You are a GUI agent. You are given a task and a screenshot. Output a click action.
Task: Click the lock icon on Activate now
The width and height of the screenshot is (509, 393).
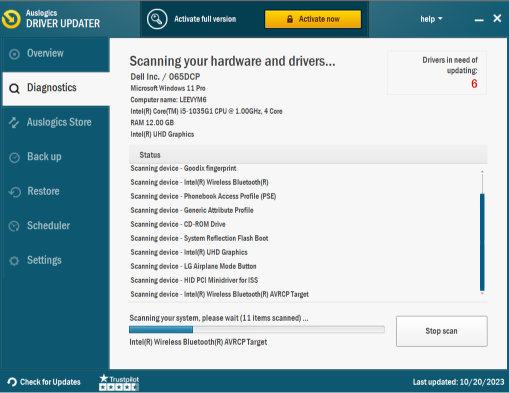tap(290, 19)
